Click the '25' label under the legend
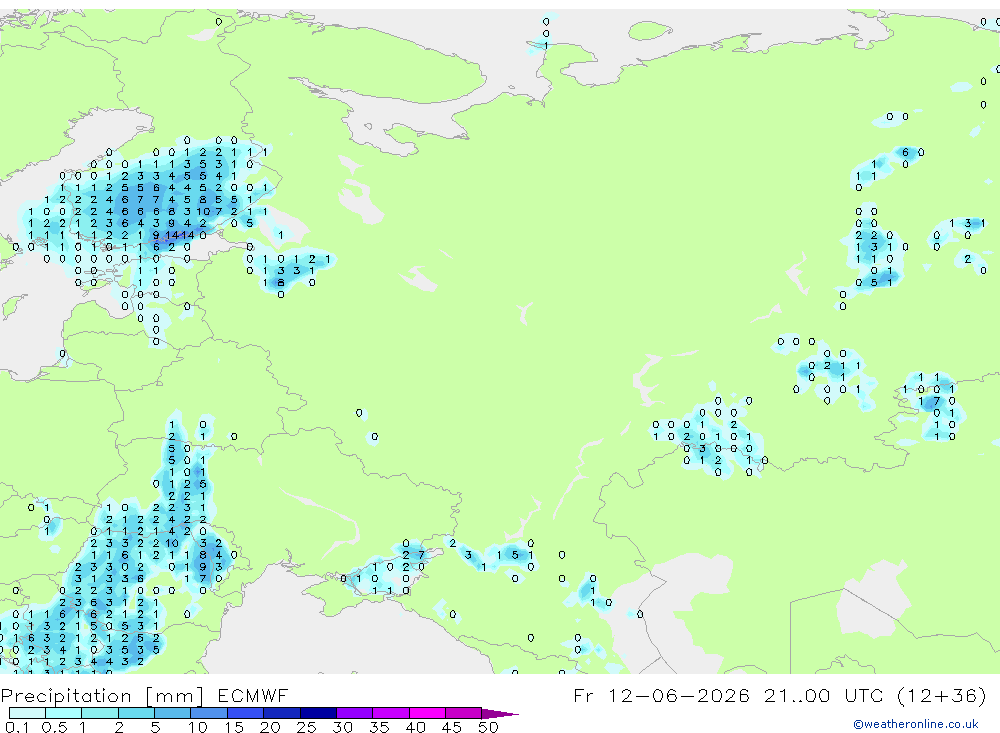This screenshot has height=733, width=1000. 306,727
